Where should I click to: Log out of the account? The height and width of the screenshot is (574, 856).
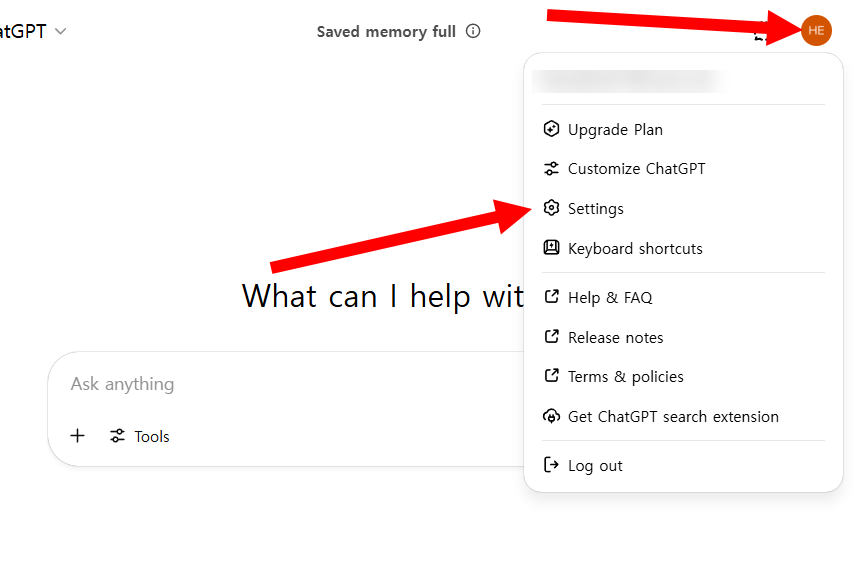coord(683,466)
